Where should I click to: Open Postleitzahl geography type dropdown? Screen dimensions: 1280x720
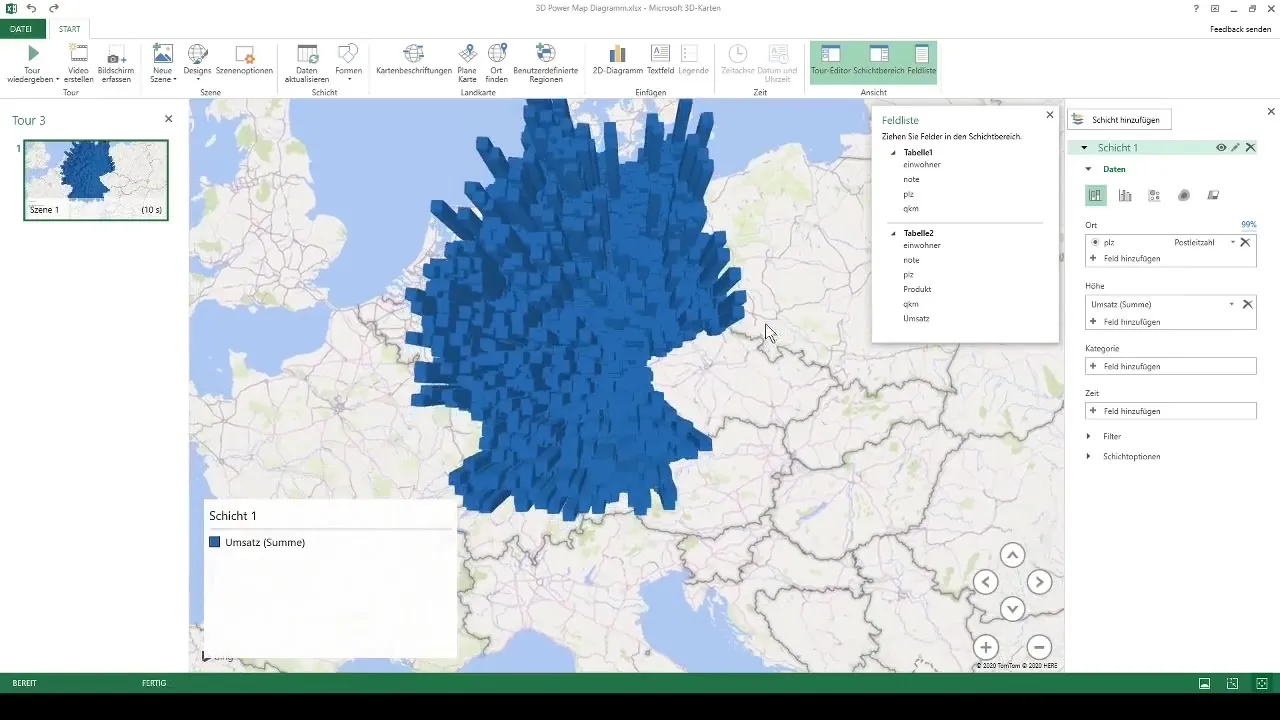point(1232,243)
